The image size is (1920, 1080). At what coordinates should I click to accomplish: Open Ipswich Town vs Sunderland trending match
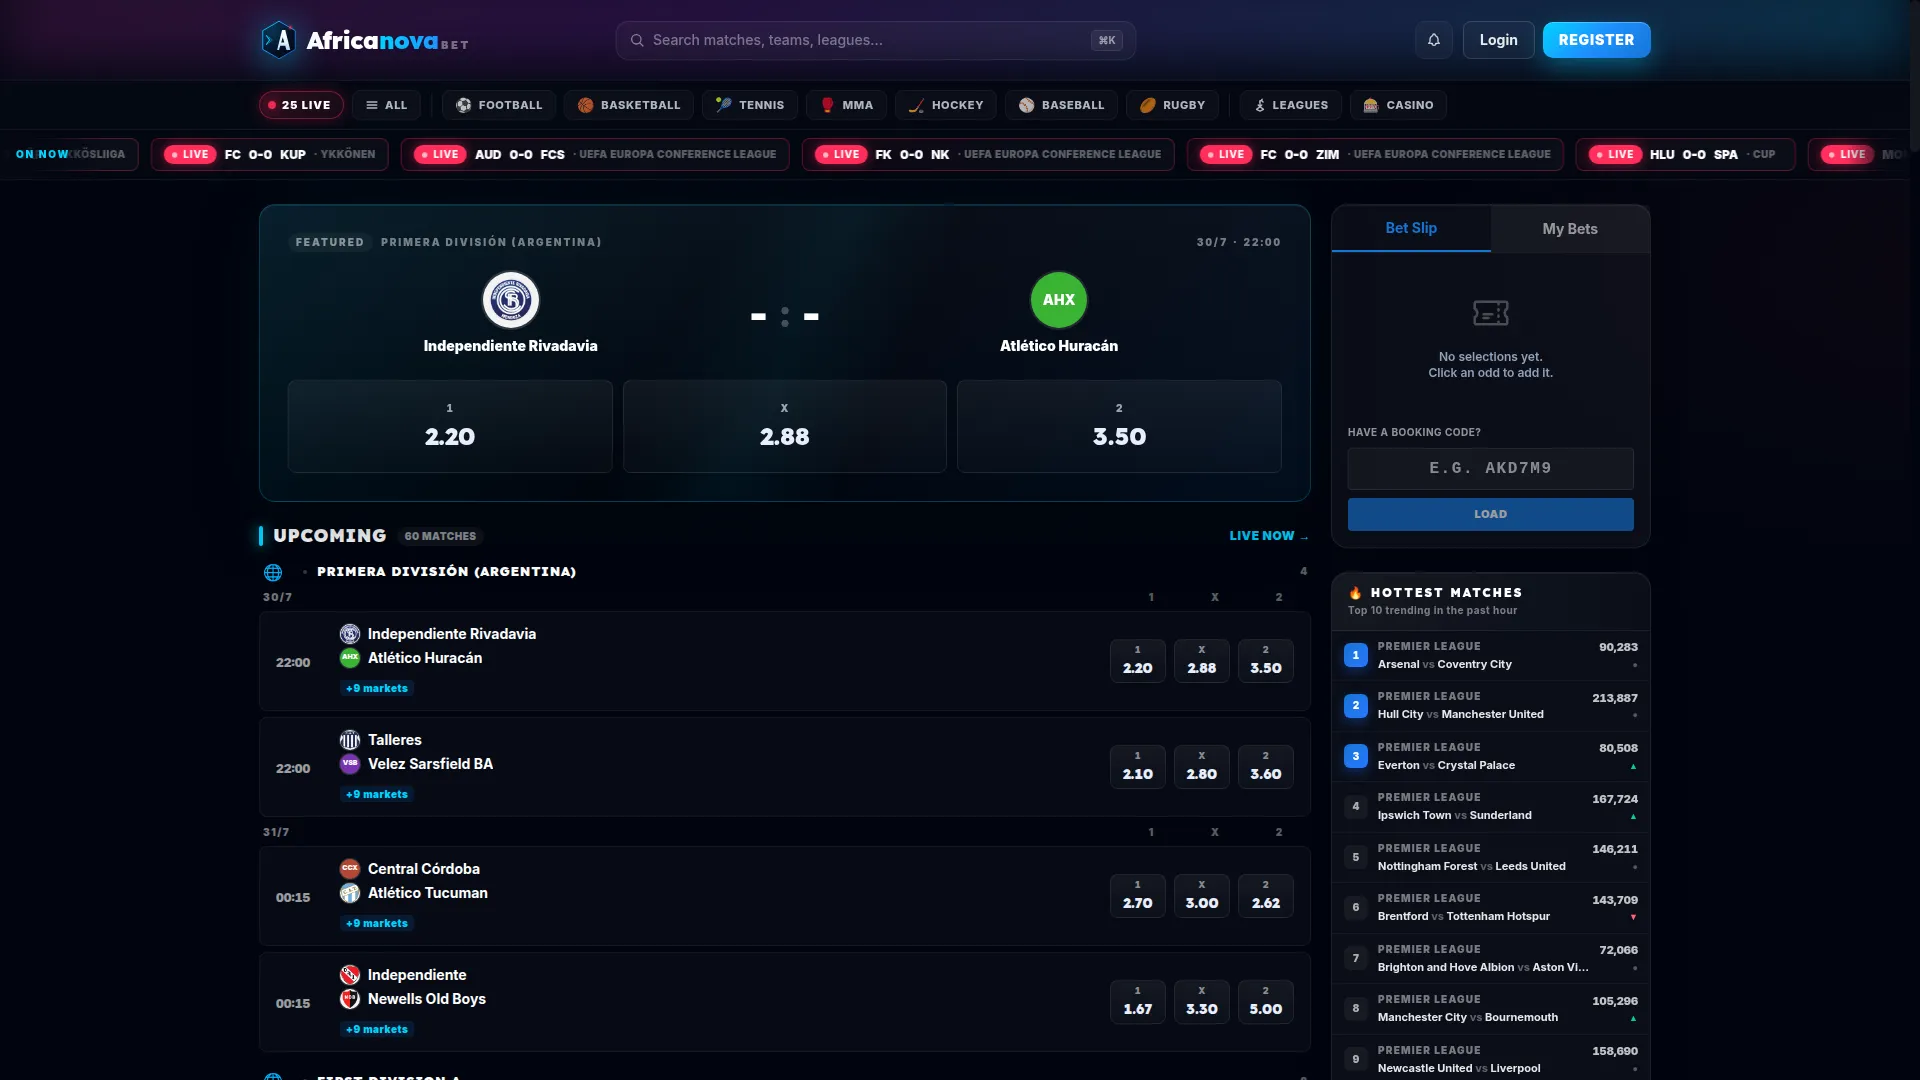click(x=1490, y=807)
